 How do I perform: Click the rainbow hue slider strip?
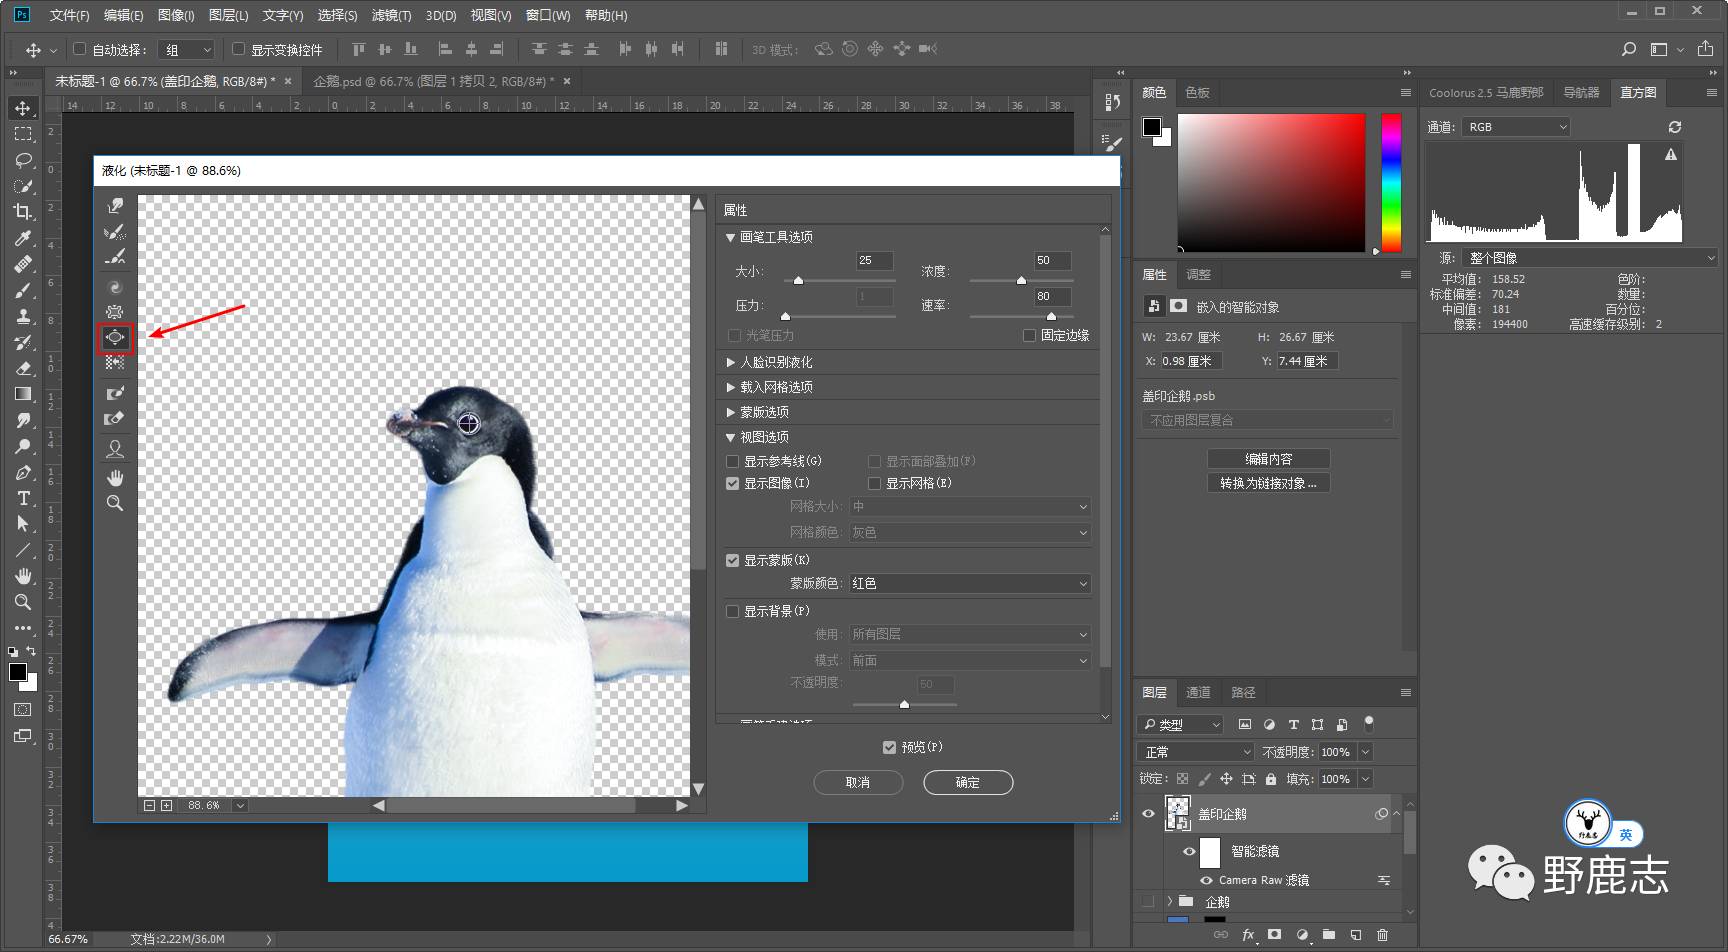1391,182
